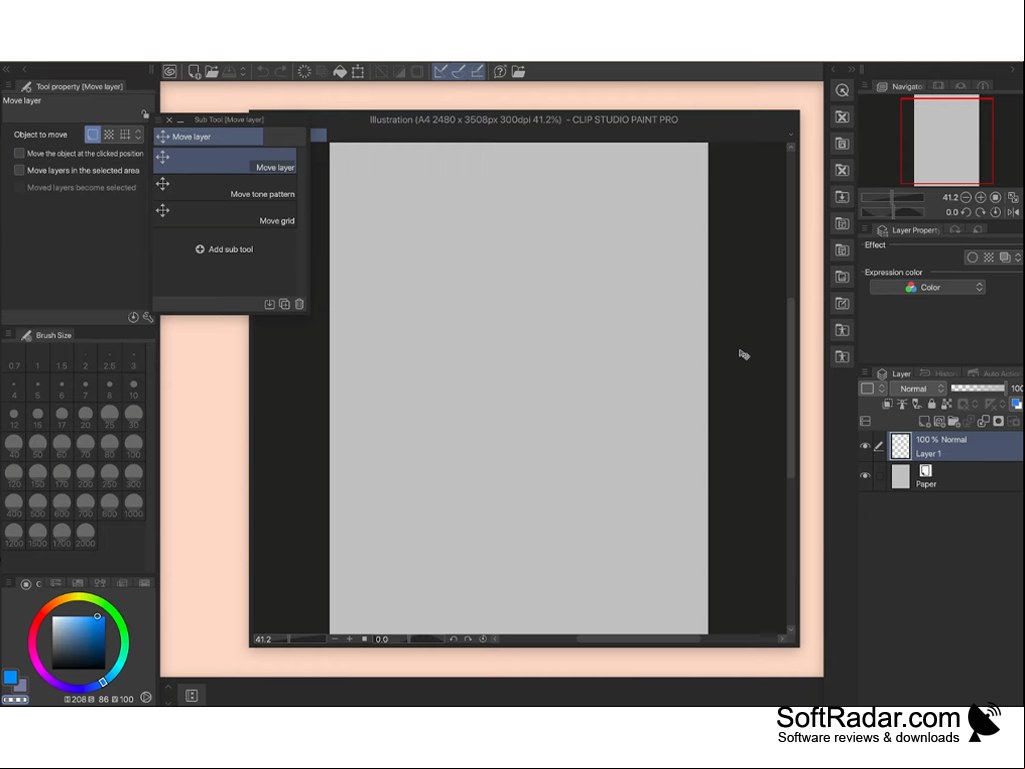Select brush size 100 preset

(133, 447)
